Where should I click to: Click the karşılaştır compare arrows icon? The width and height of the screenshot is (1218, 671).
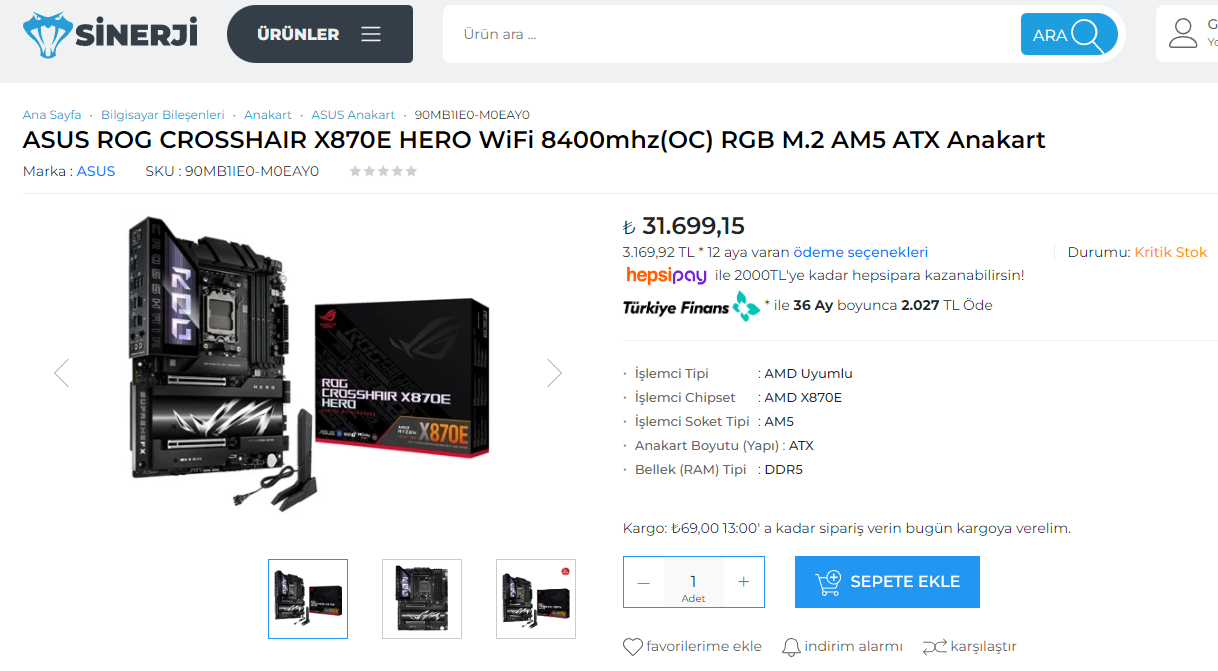(x=934, y=647)
